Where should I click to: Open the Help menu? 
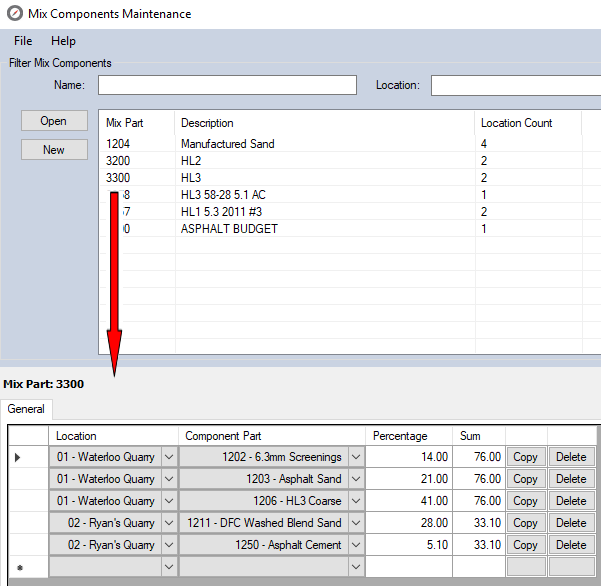(63, 41)
